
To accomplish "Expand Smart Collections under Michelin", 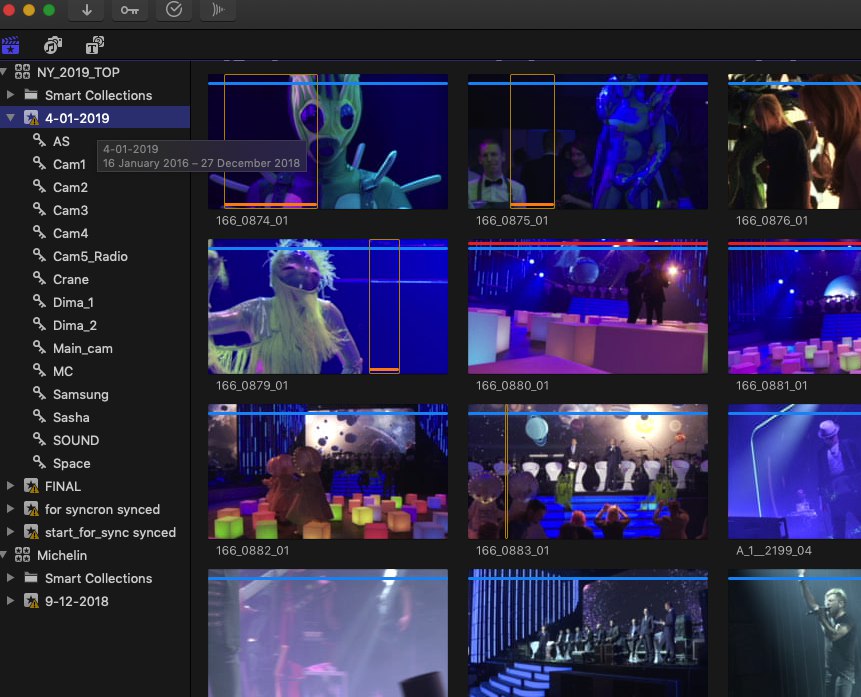I will [10, 578].
